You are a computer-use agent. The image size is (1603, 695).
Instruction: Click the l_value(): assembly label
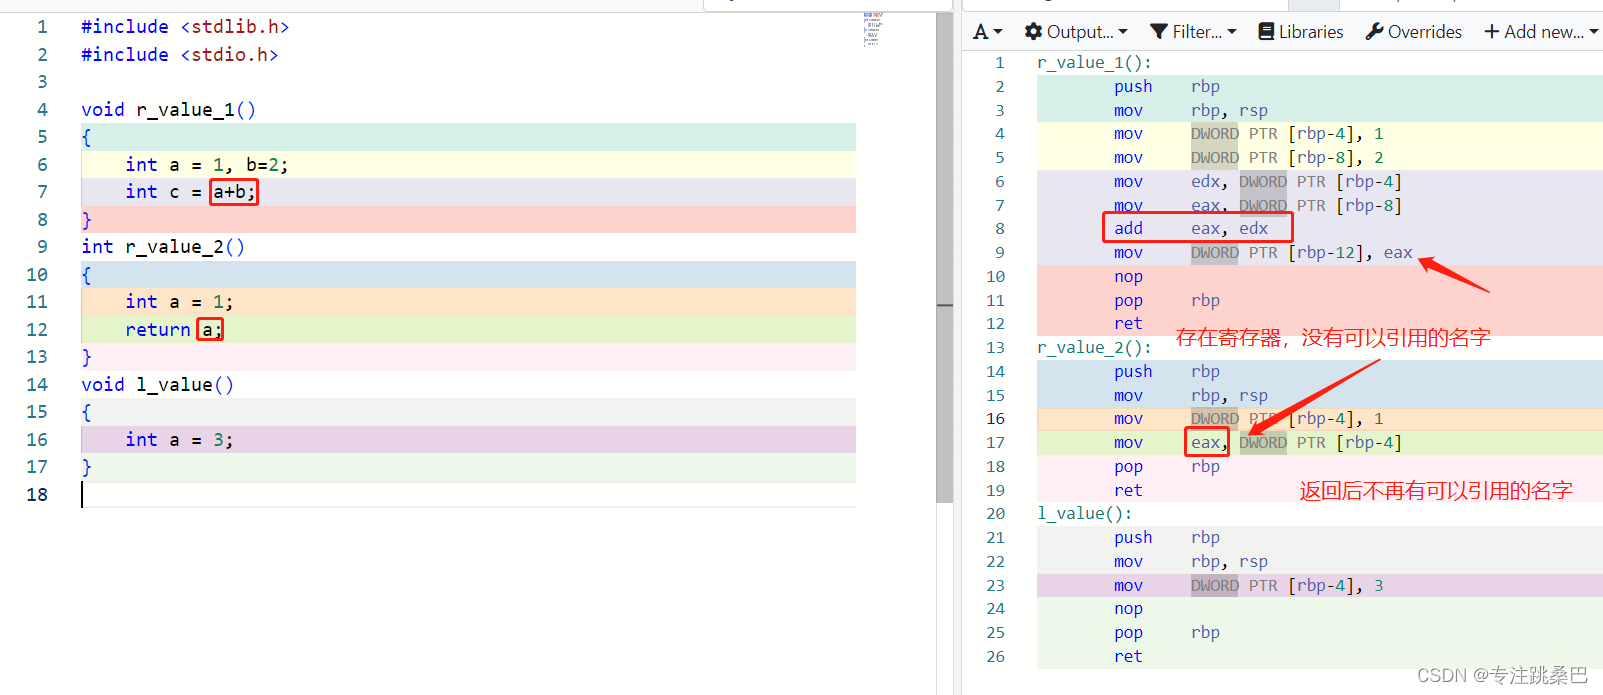tap(1084, 513)
